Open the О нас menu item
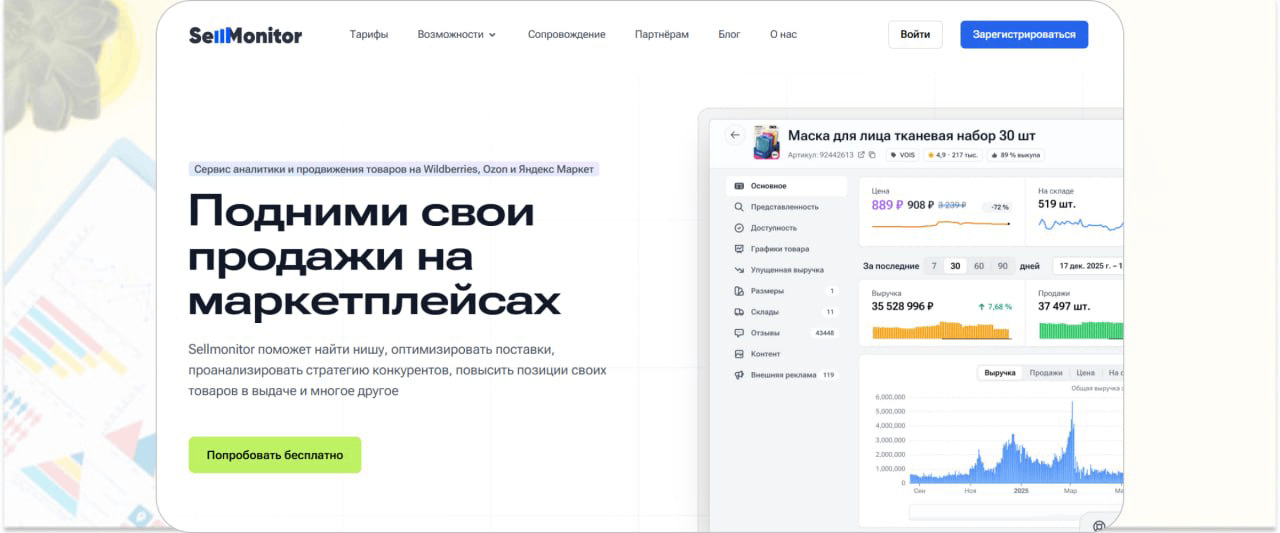The width and height of the screenshot is (1280, 533). 783,35
